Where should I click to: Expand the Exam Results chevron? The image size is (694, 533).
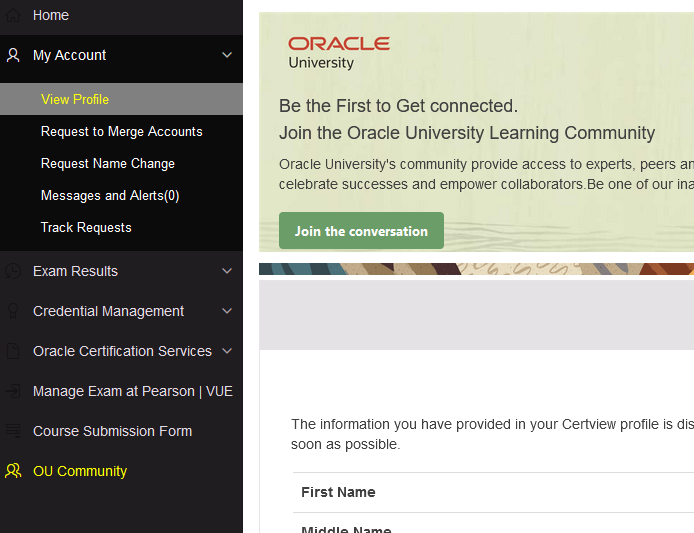[x=227, y=271]
